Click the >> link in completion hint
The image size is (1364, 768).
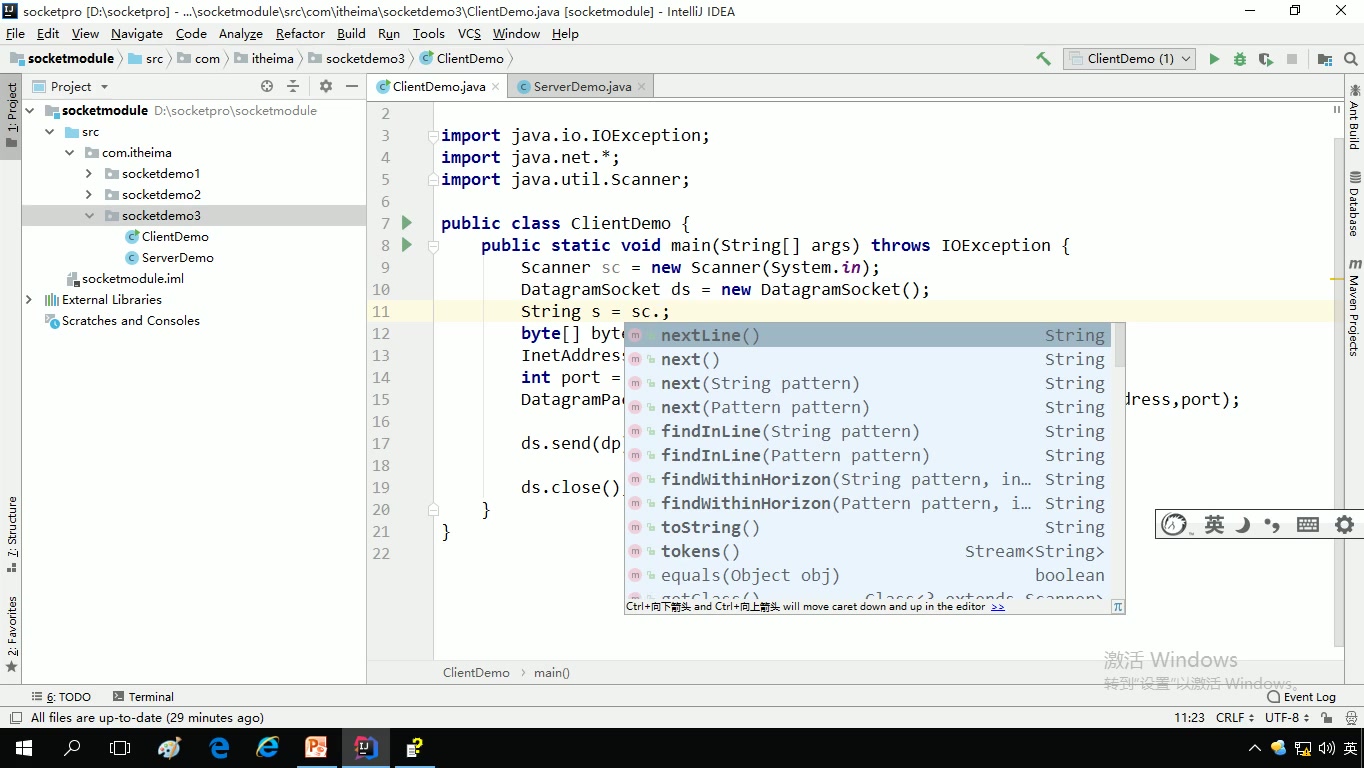coord(998,606)
